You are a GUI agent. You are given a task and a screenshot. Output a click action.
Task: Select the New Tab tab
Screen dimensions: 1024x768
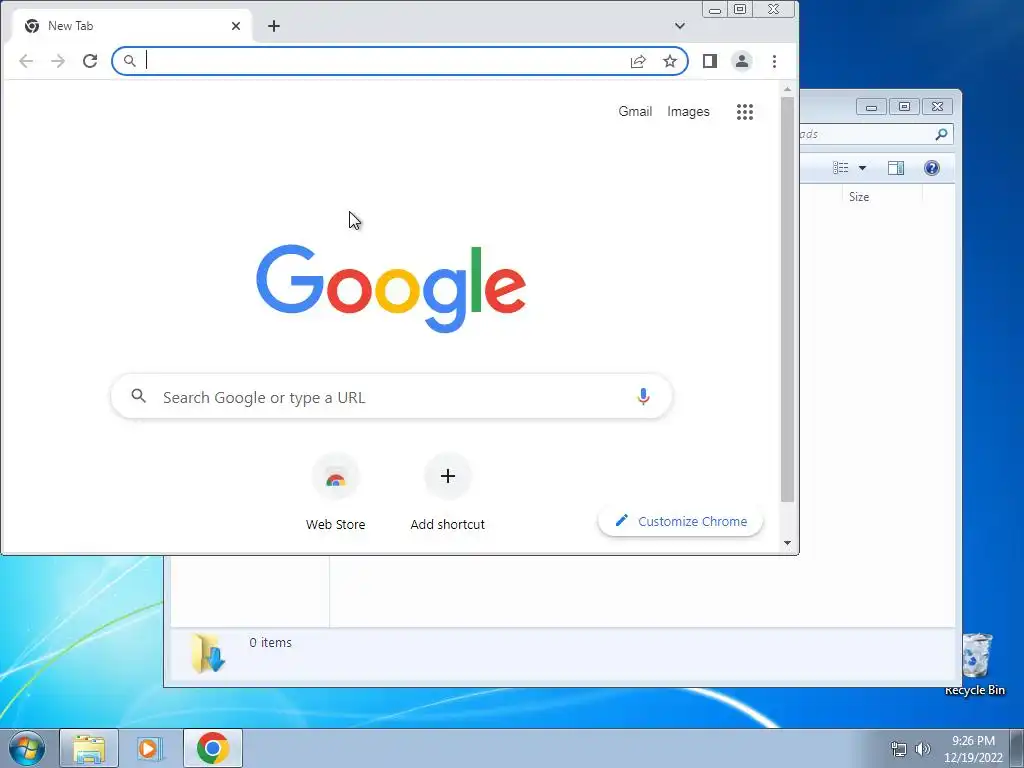click(132, 26)
